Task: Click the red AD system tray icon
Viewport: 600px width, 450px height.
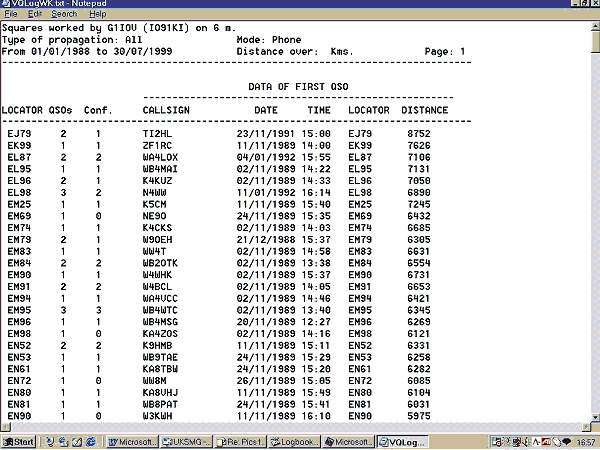Action: coord(546,442)
